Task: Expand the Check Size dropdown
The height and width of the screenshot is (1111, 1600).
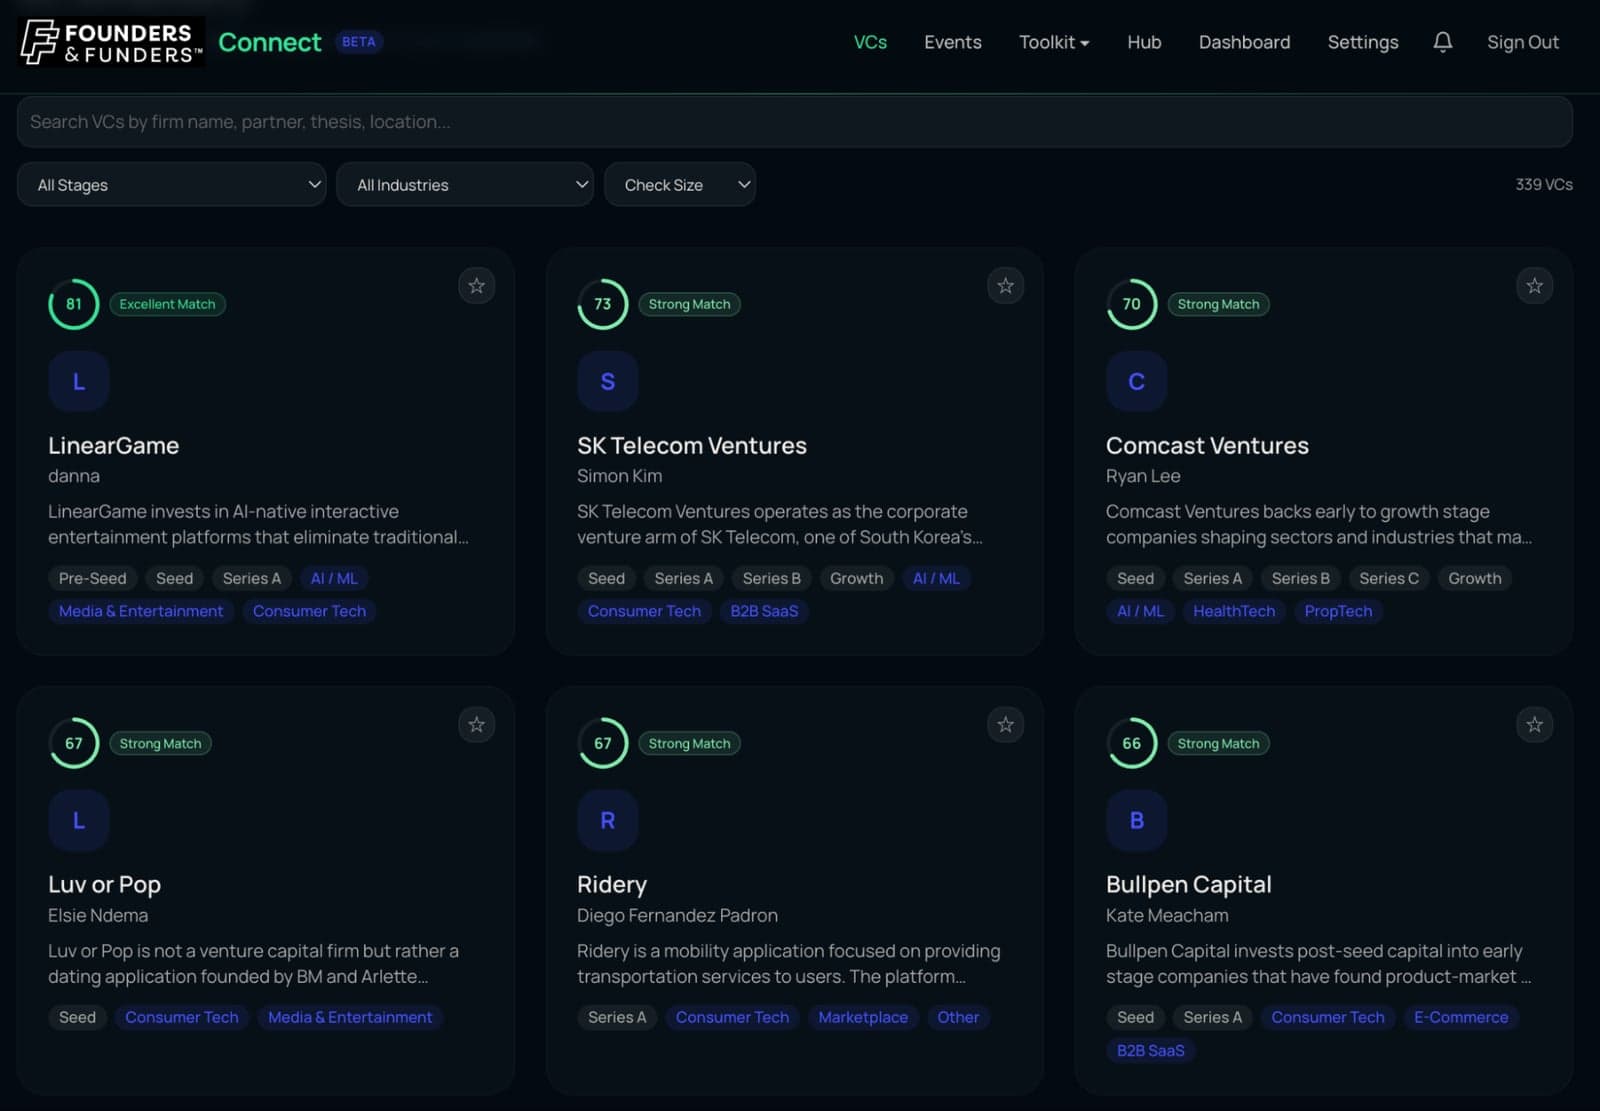Action: pos(680,185)
